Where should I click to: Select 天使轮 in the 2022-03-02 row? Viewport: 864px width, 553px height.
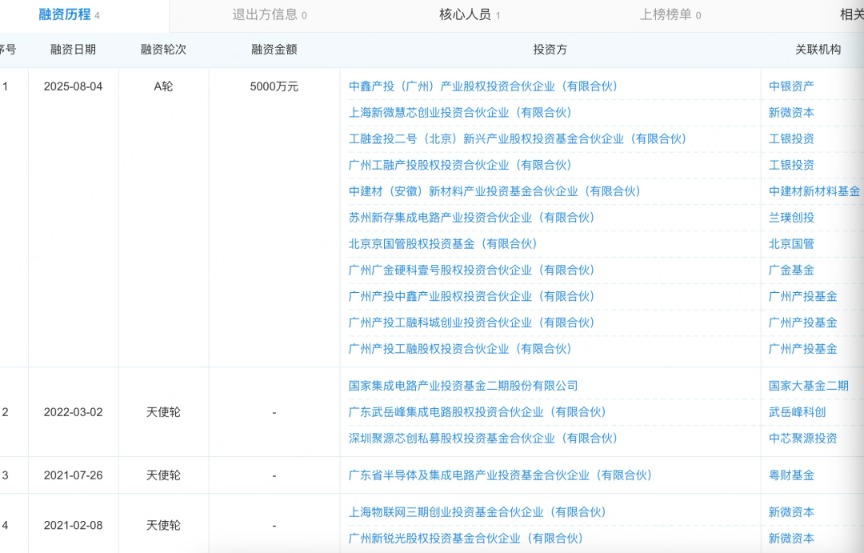163,412
